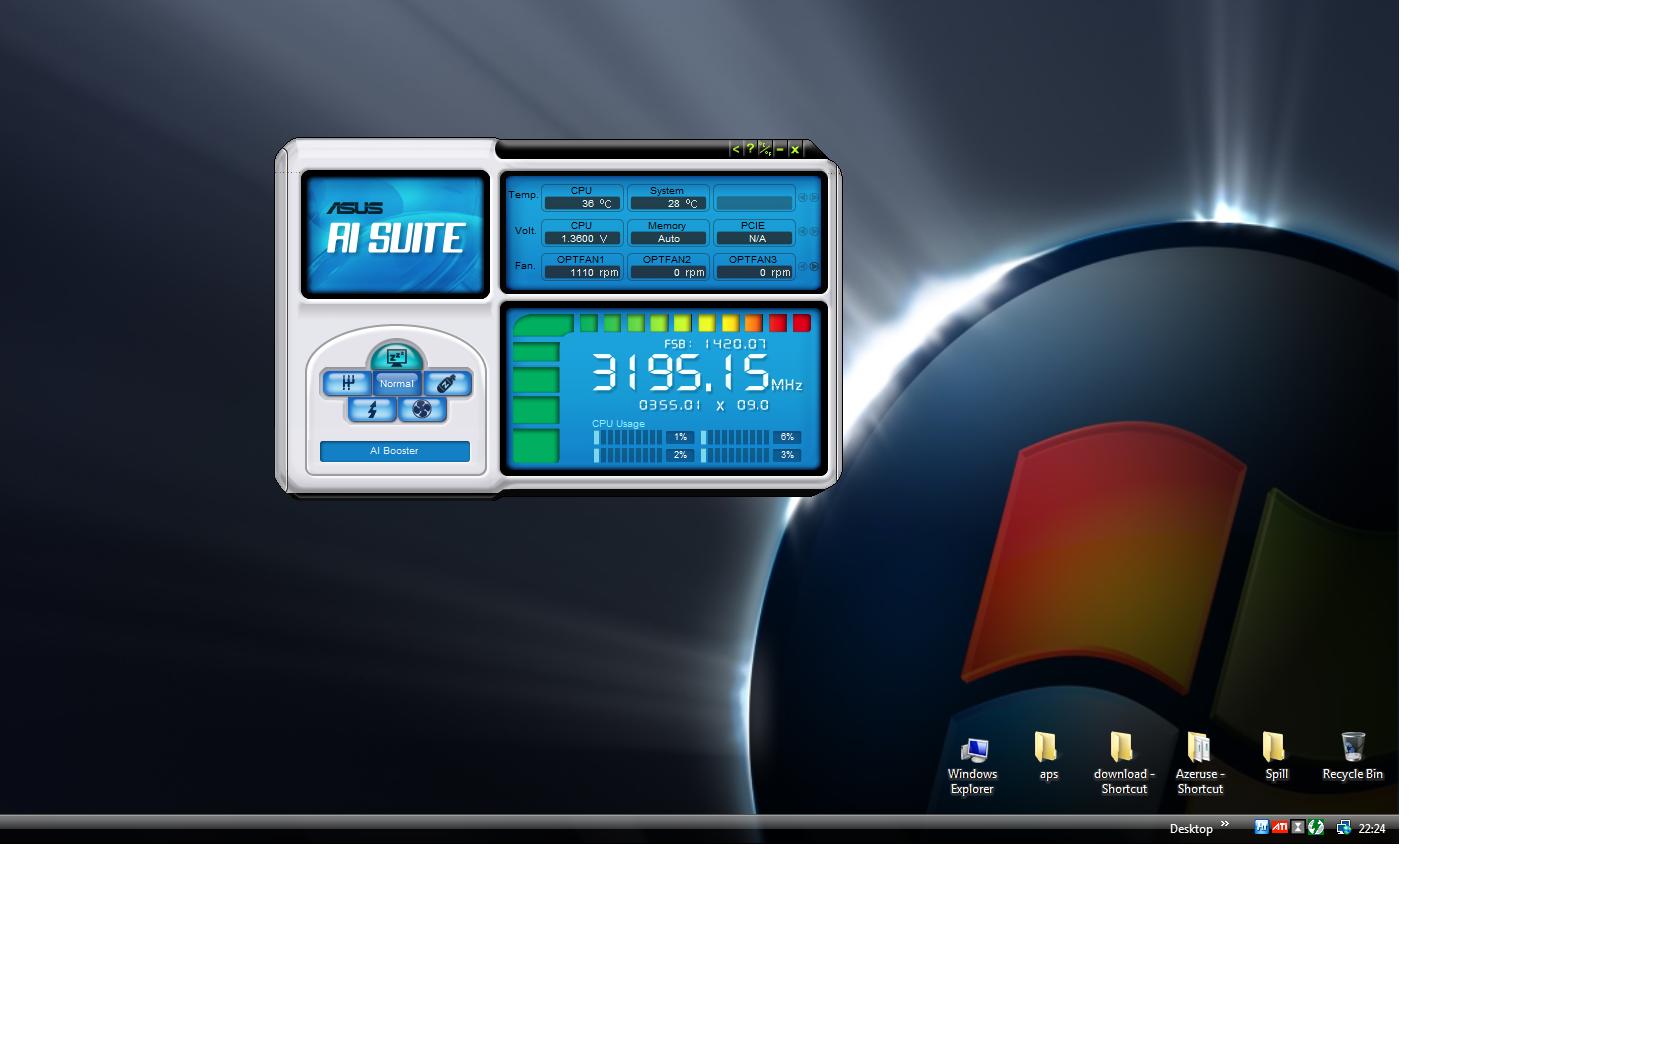
Task: Expand the Desktop toolbar chevron
Action: click(1225, 824)
